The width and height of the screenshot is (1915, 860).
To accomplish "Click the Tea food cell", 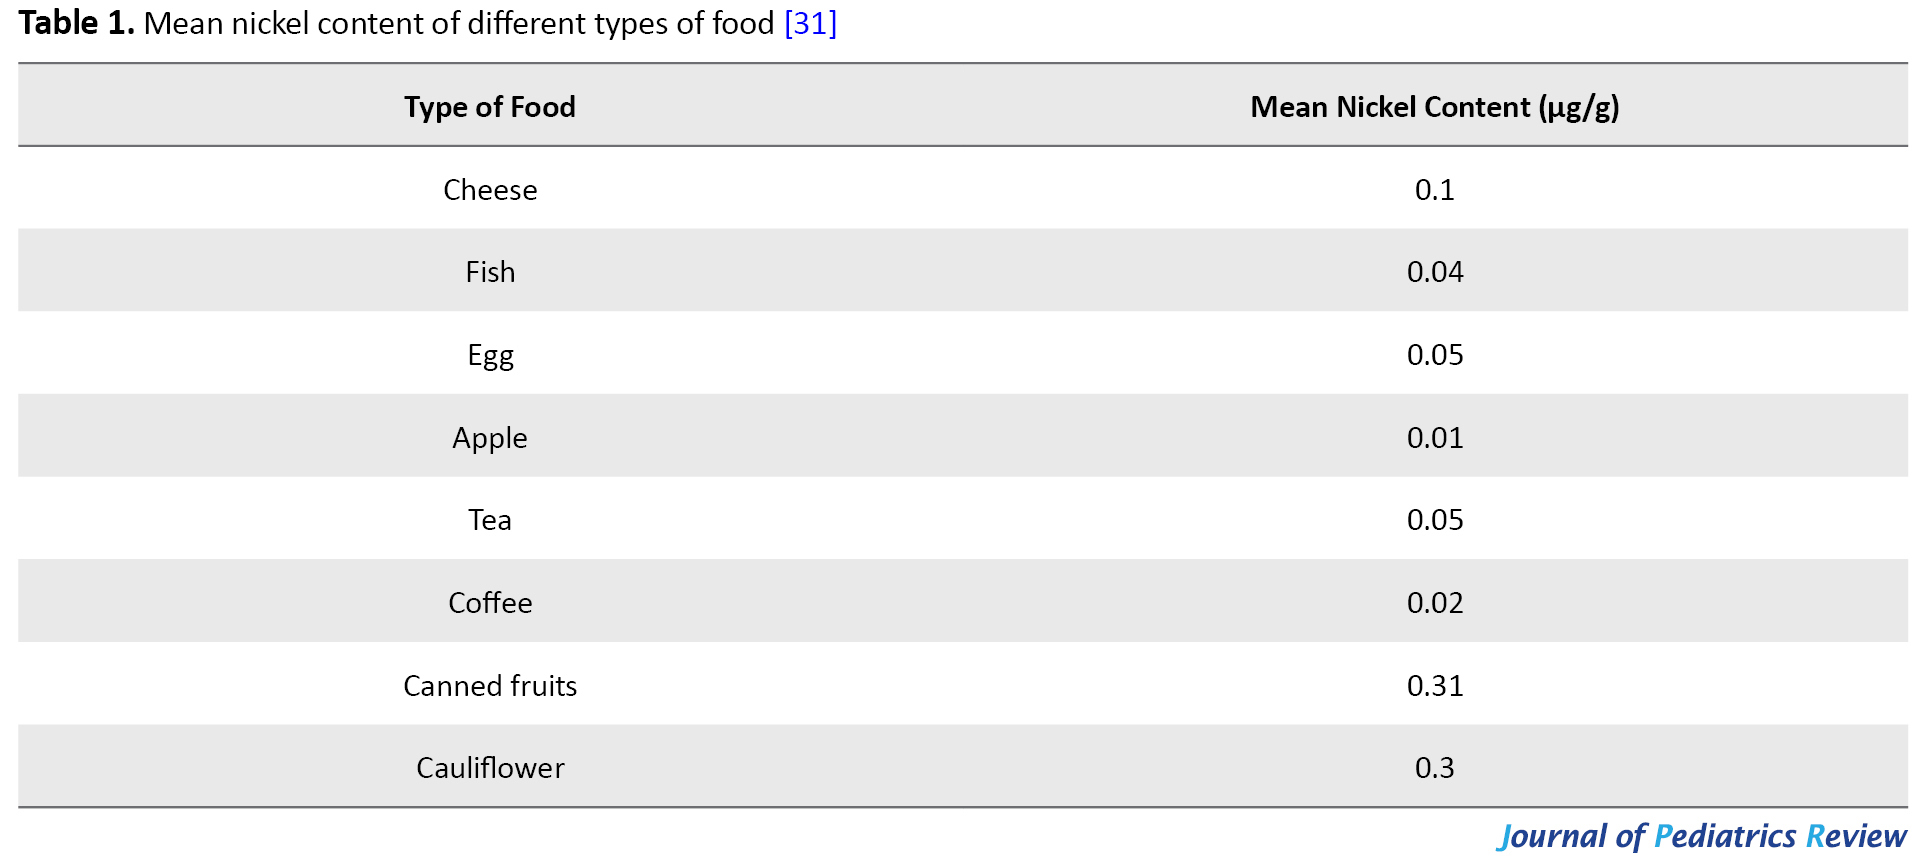I will [x=490, y=520].
